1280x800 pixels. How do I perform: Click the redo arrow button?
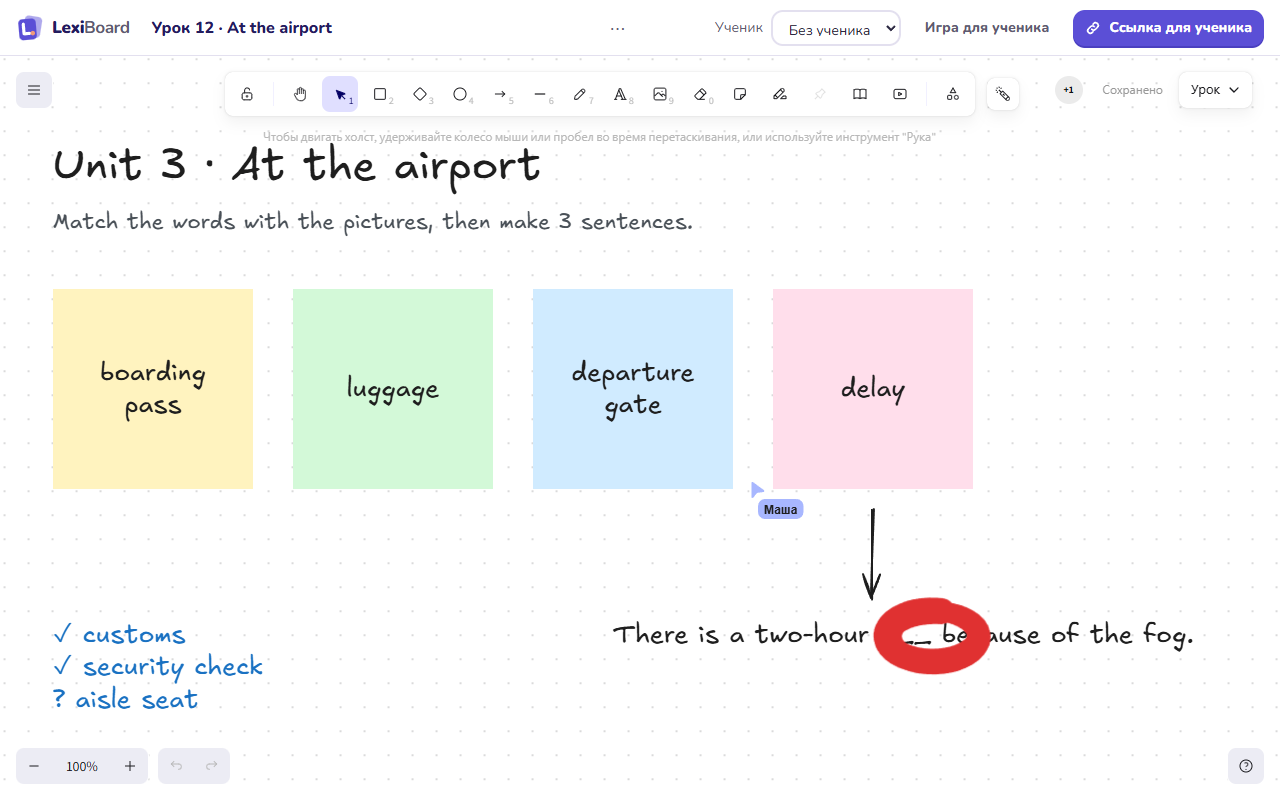[212, 766]
